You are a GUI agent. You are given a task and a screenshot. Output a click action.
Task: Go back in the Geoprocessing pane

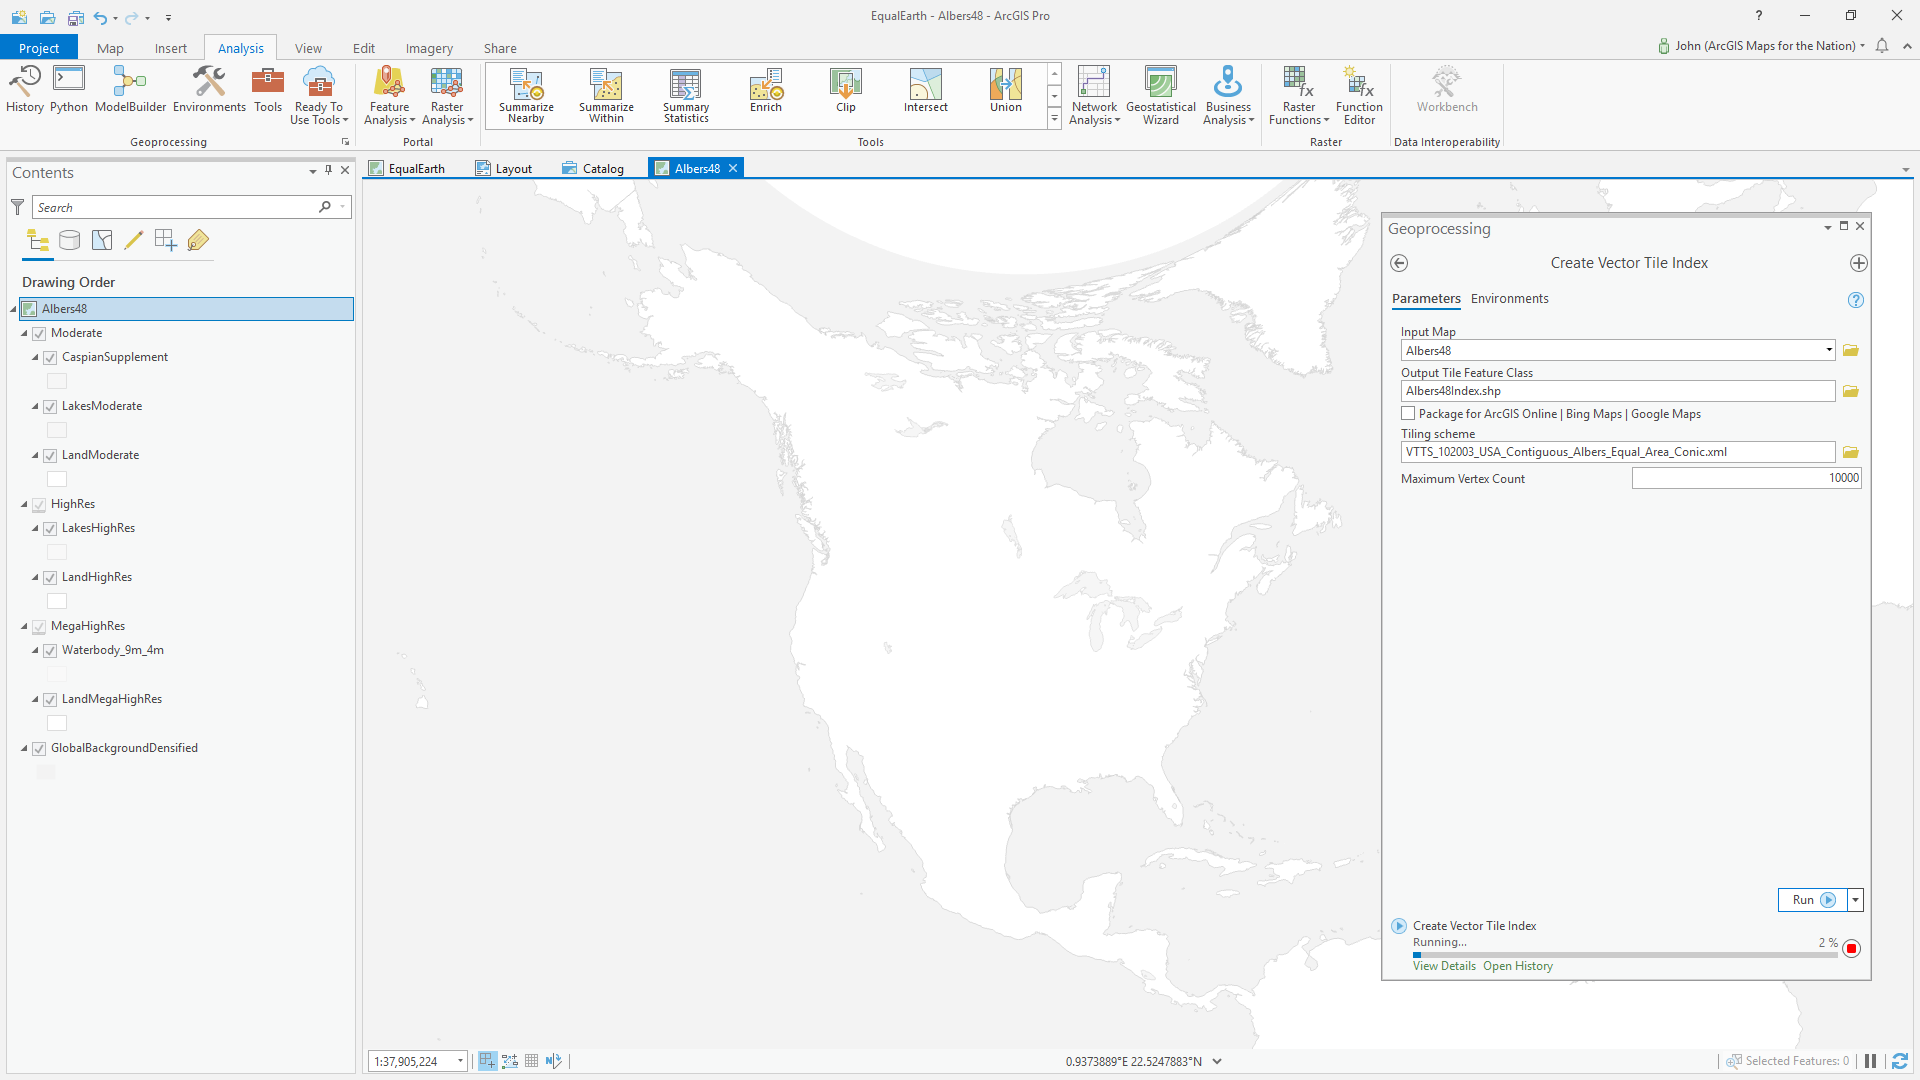1399,263
